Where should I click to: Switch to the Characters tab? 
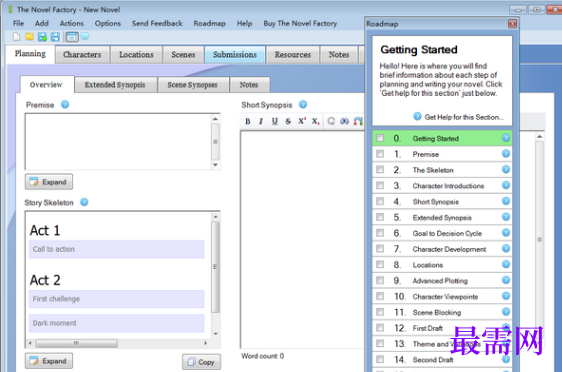pos(82,54)
